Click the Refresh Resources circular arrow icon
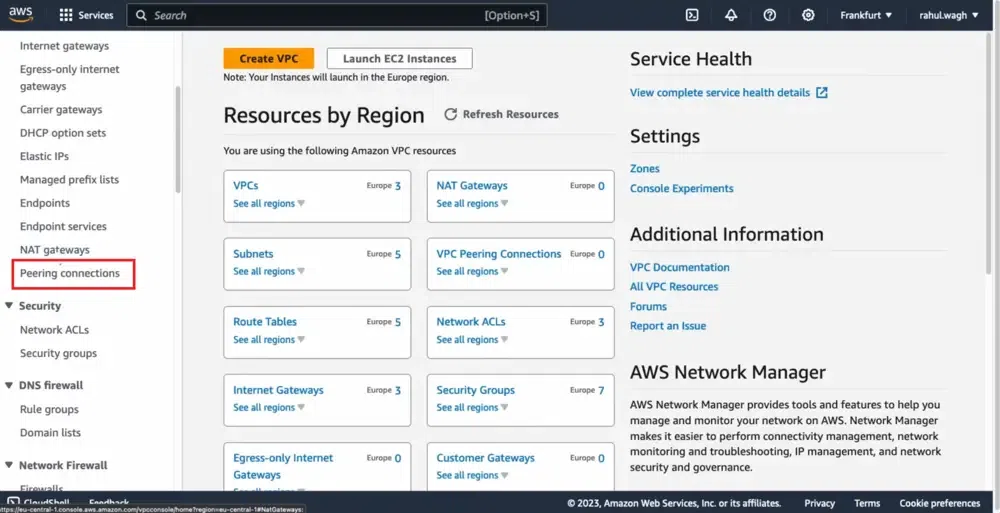Viewport: 1000px width, 513px height. (451, 114)
